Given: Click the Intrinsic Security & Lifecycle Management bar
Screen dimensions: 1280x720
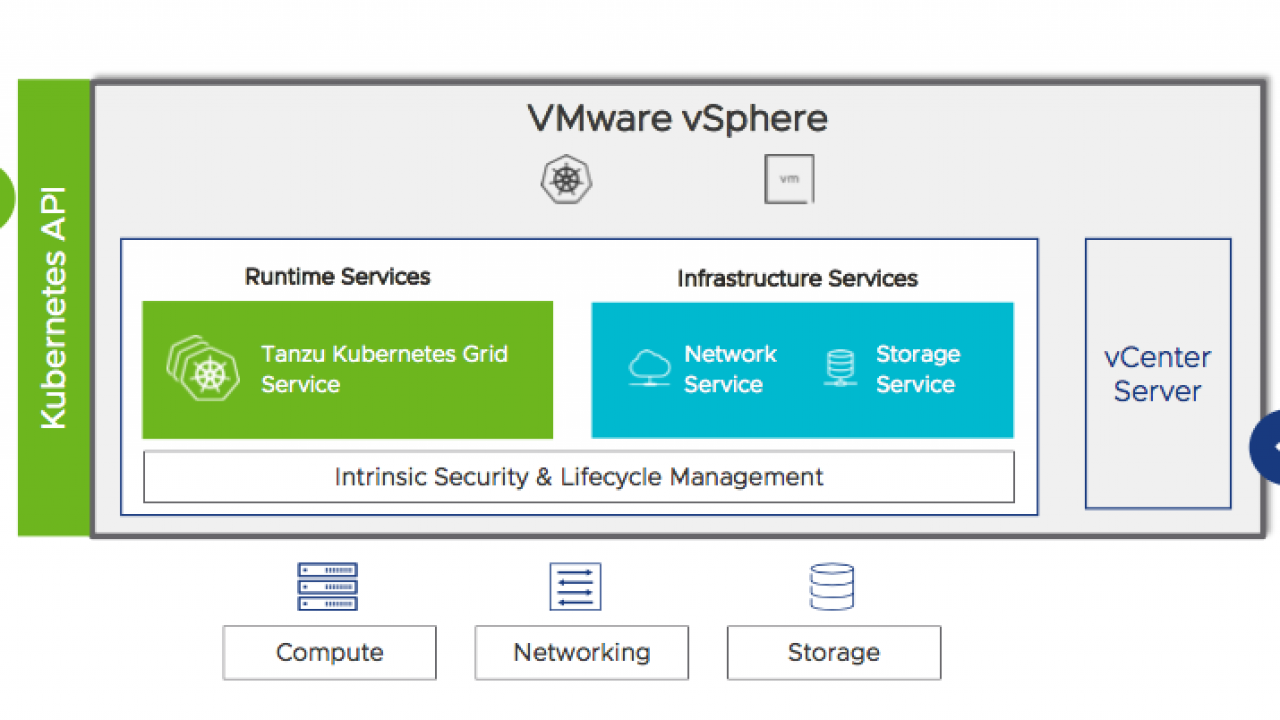Looking at the screenshot, I should point(579,477).
